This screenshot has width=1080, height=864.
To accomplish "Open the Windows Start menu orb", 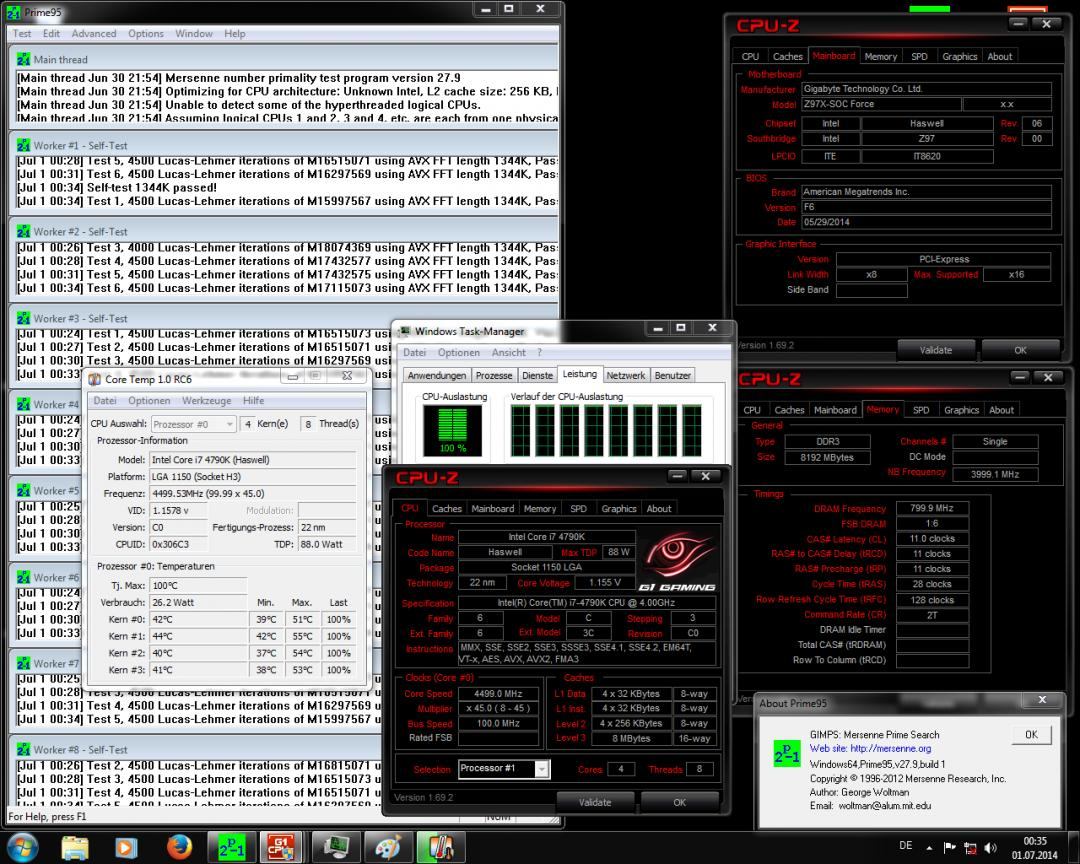I will pos(22,847).
